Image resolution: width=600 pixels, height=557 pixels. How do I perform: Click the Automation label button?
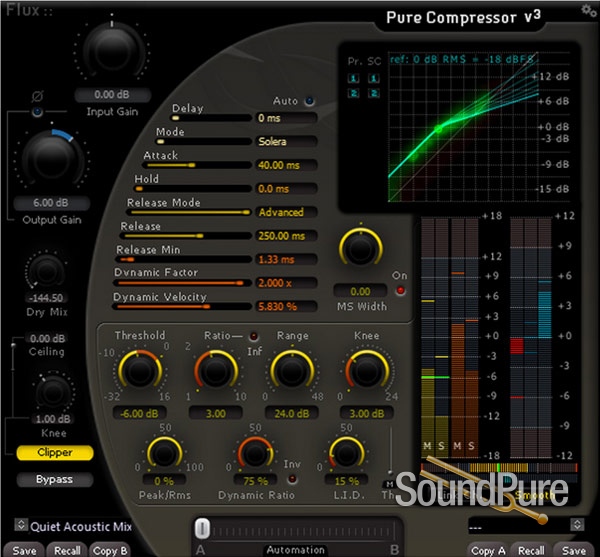coord(295,550)
